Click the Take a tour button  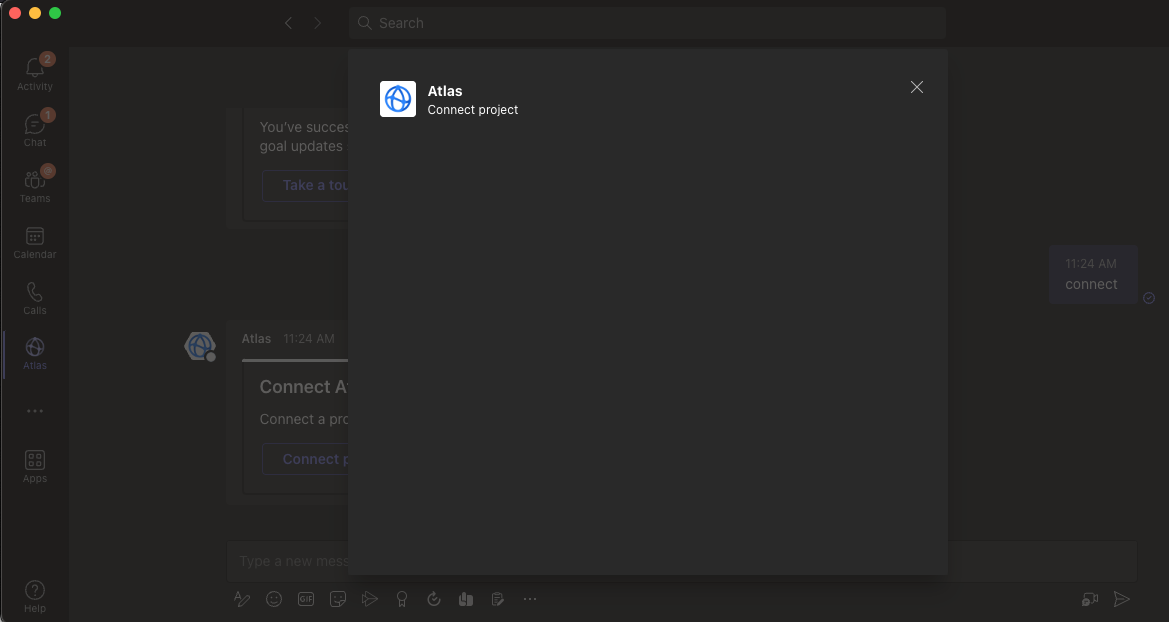click(306, 185)
